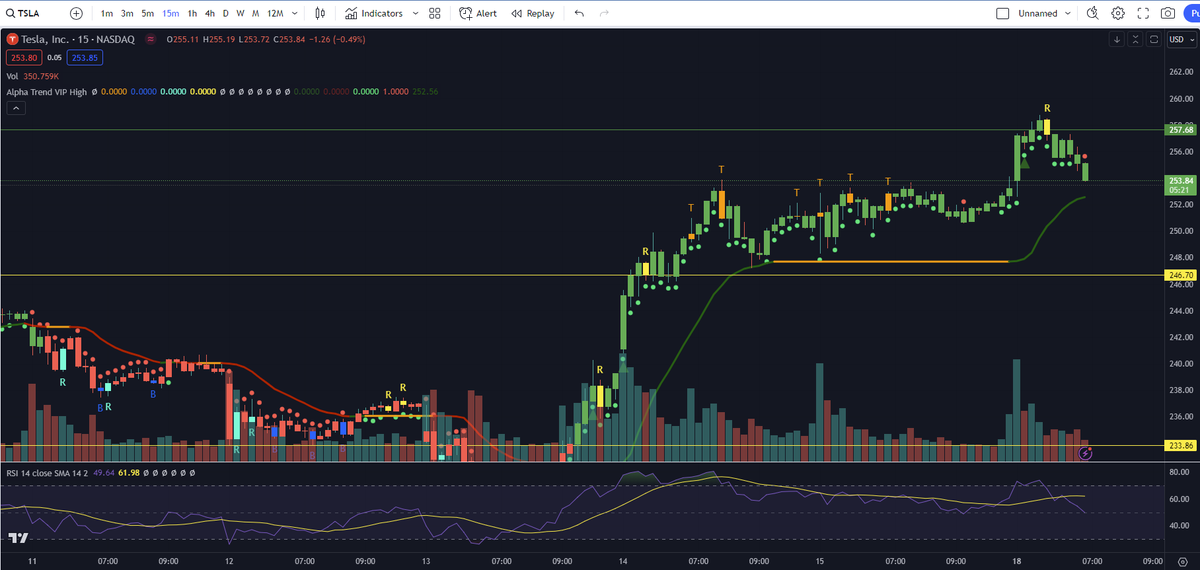
Task: Click the 246.70 yellow price label
Action: tap(1182, 274)
